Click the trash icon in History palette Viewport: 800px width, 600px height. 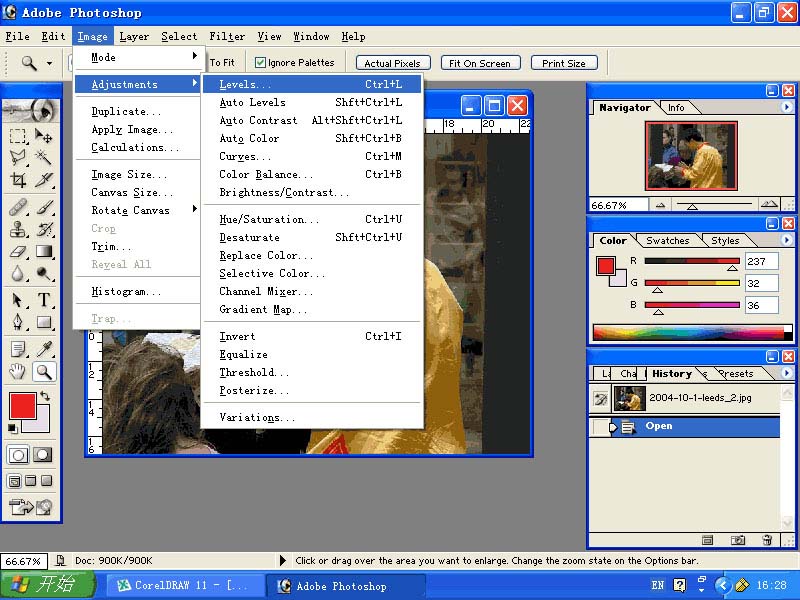click(767, 540)
